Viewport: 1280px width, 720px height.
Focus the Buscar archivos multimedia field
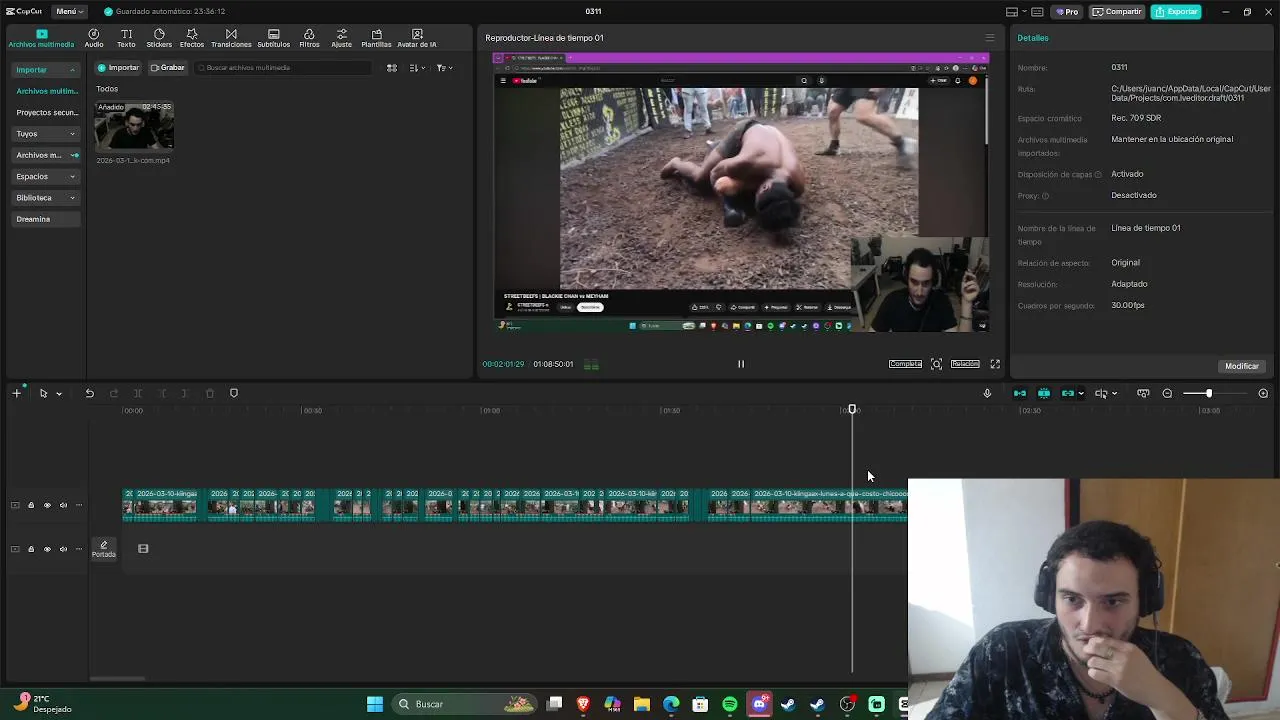283,68
